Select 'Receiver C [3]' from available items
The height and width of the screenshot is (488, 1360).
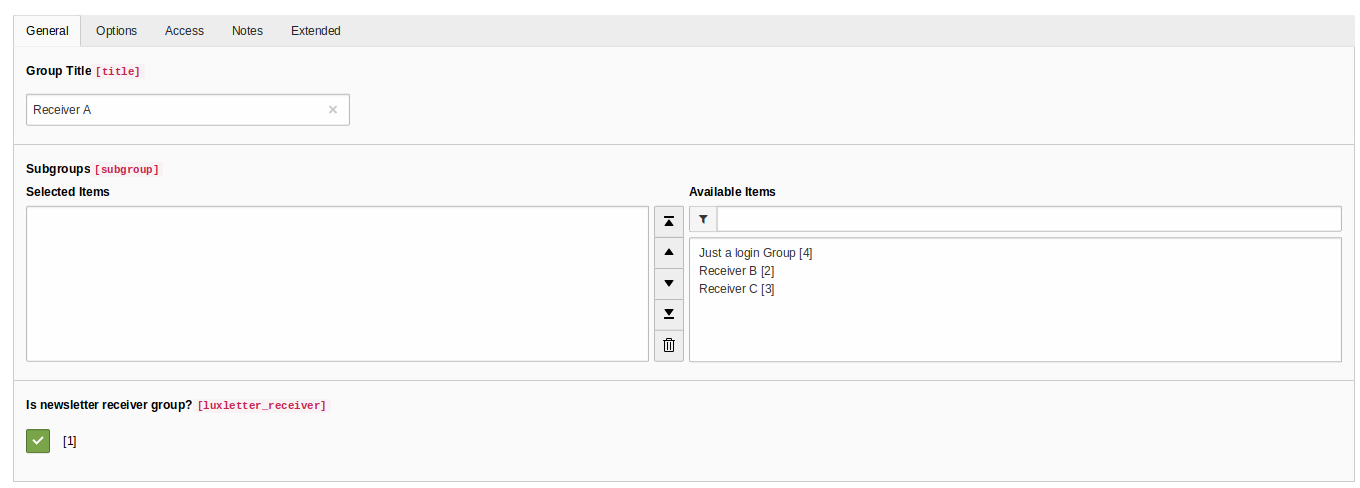(x=737, y=289)
